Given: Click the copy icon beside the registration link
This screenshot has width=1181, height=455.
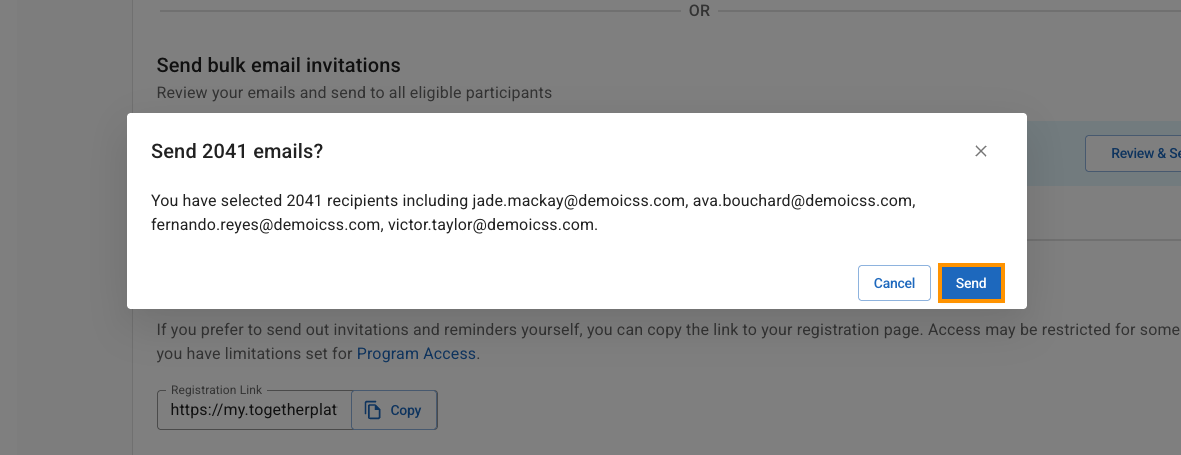Looking at the screenshot, I should (x=373, y=410).
